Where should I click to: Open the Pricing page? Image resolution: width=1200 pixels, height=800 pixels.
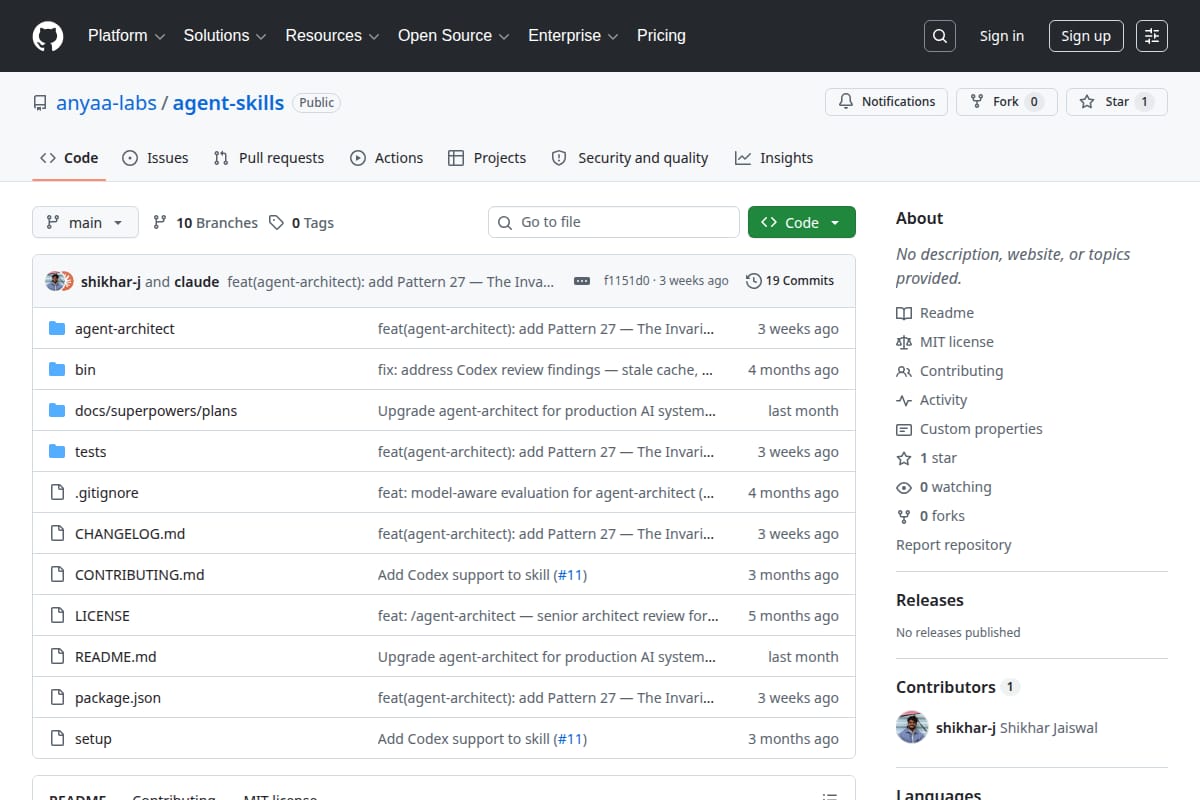(661, 36)
